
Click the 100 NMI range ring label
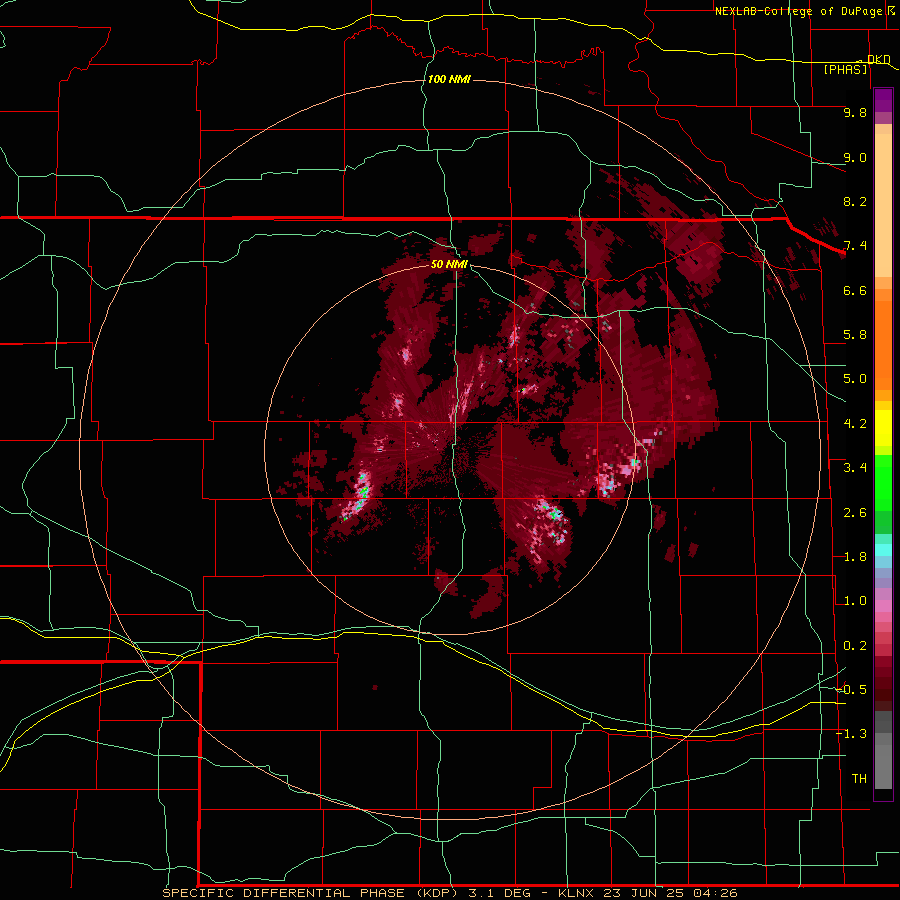[449, 79]
